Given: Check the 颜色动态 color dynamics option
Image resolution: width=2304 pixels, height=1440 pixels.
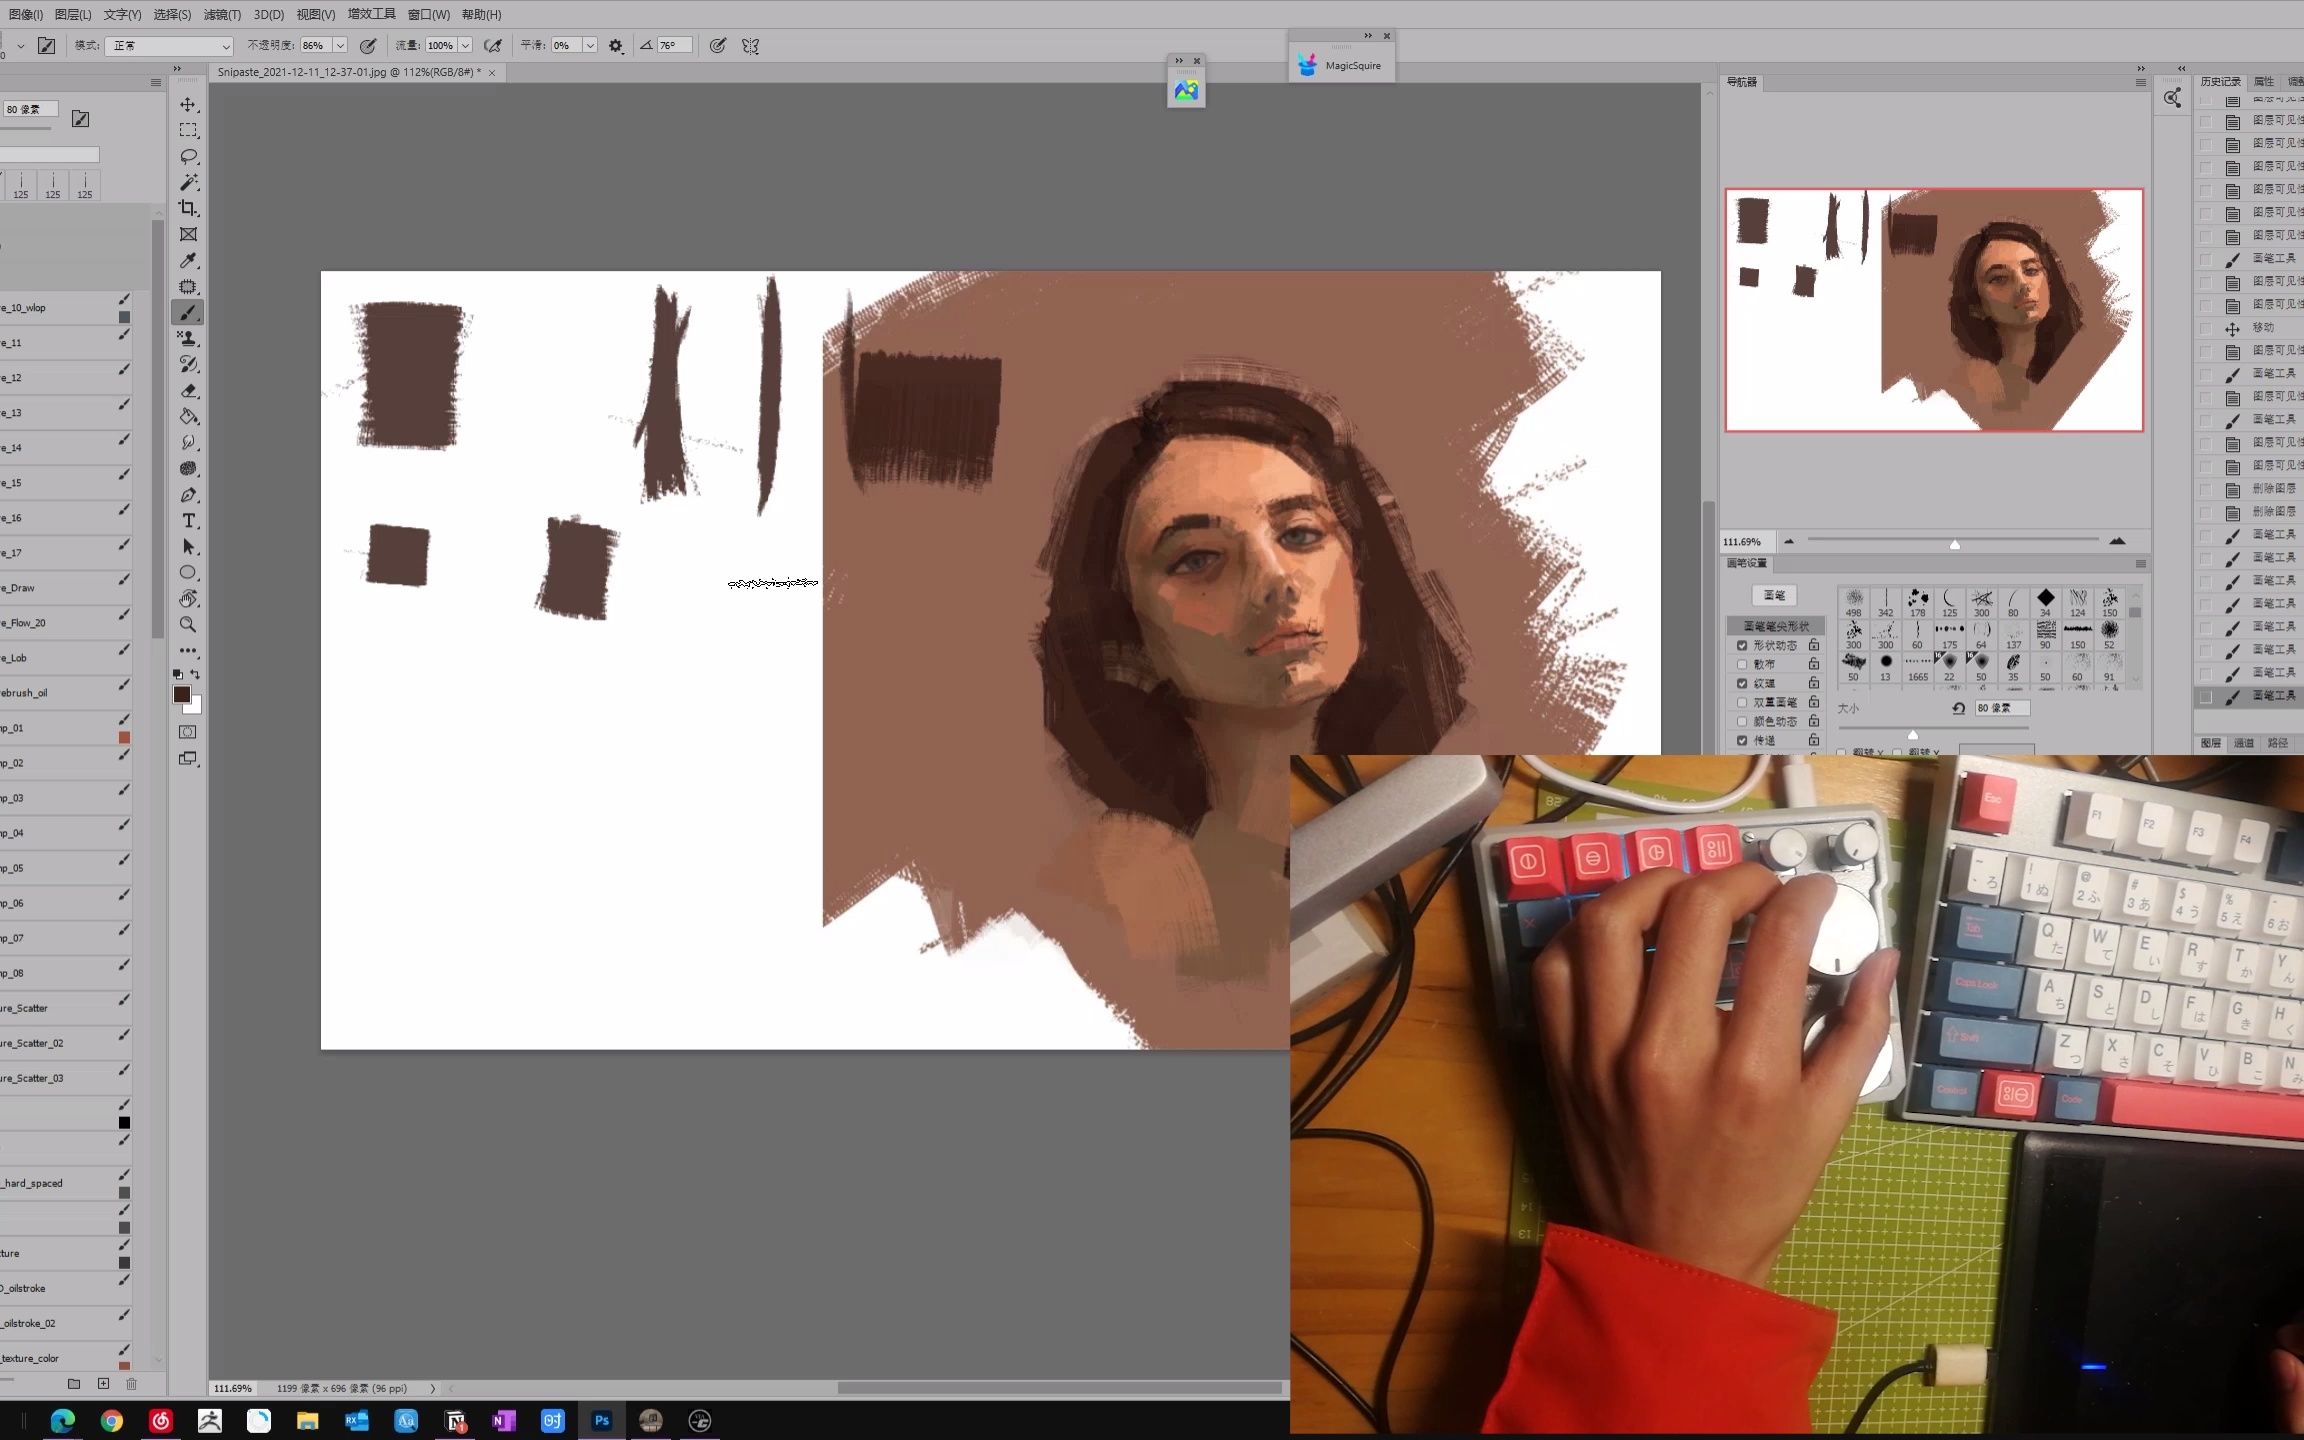Looking at the screenshot, I should [1742, 721].
